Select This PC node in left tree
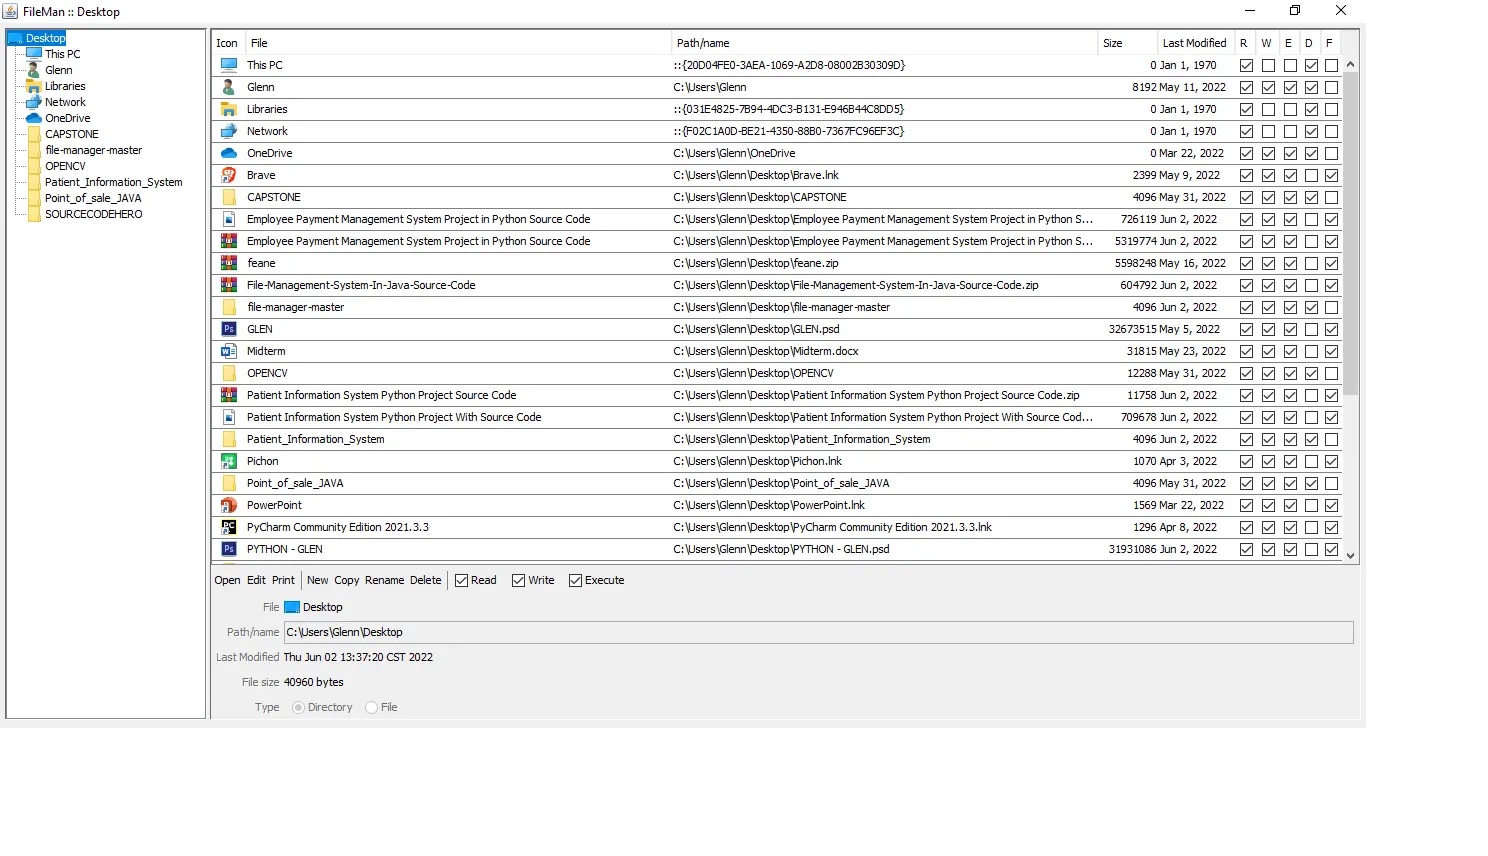Viewport: 1488px width, 856px height. point(62,54)
